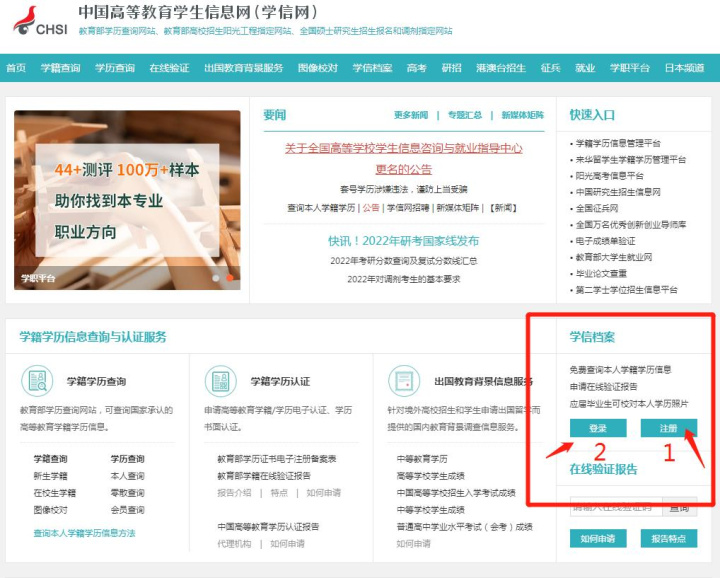Click the 出国教育背景信息服务 certificate icon
Viewport: 720px width, 578px height.
tap(404, 381)
